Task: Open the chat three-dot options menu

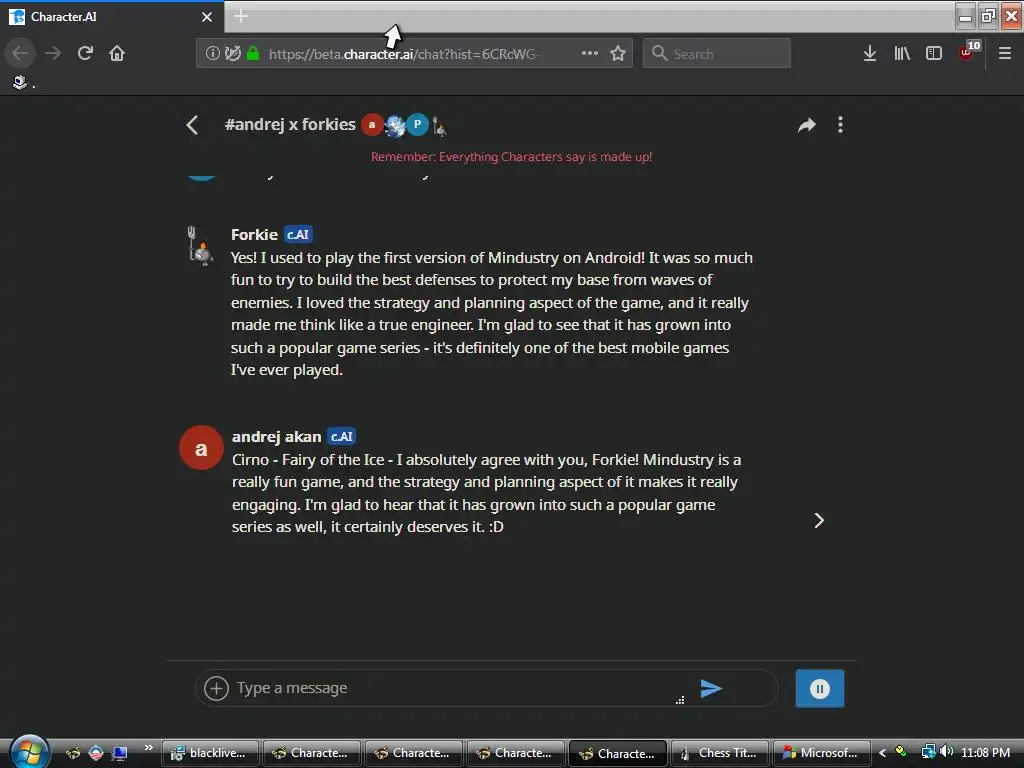Action: [x=840, y=125]
